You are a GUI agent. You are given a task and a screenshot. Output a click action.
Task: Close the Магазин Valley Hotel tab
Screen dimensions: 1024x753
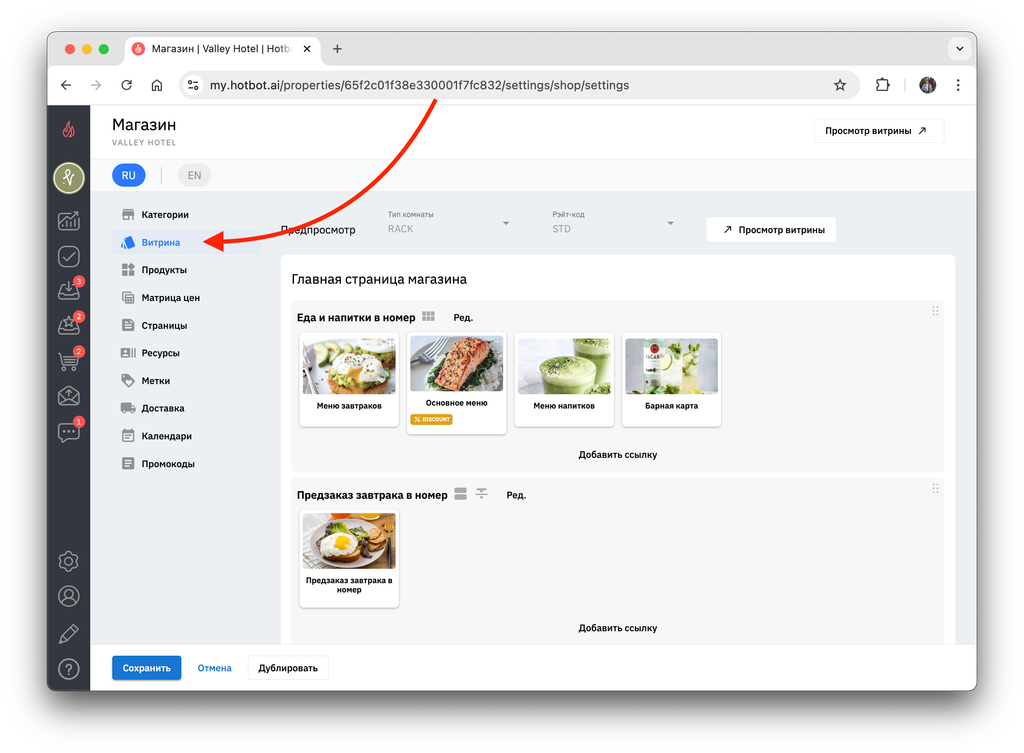coord(307,48)
